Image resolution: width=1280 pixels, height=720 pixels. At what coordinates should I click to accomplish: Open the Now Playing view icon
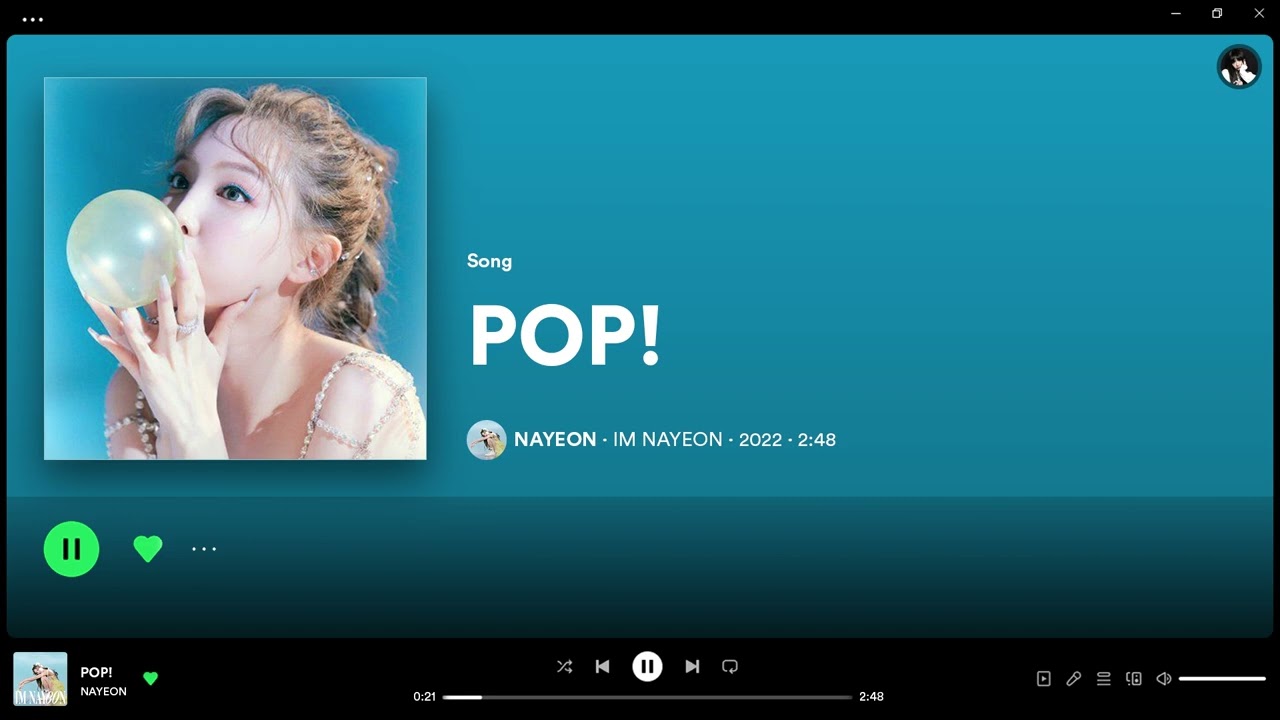point(1043,679)
